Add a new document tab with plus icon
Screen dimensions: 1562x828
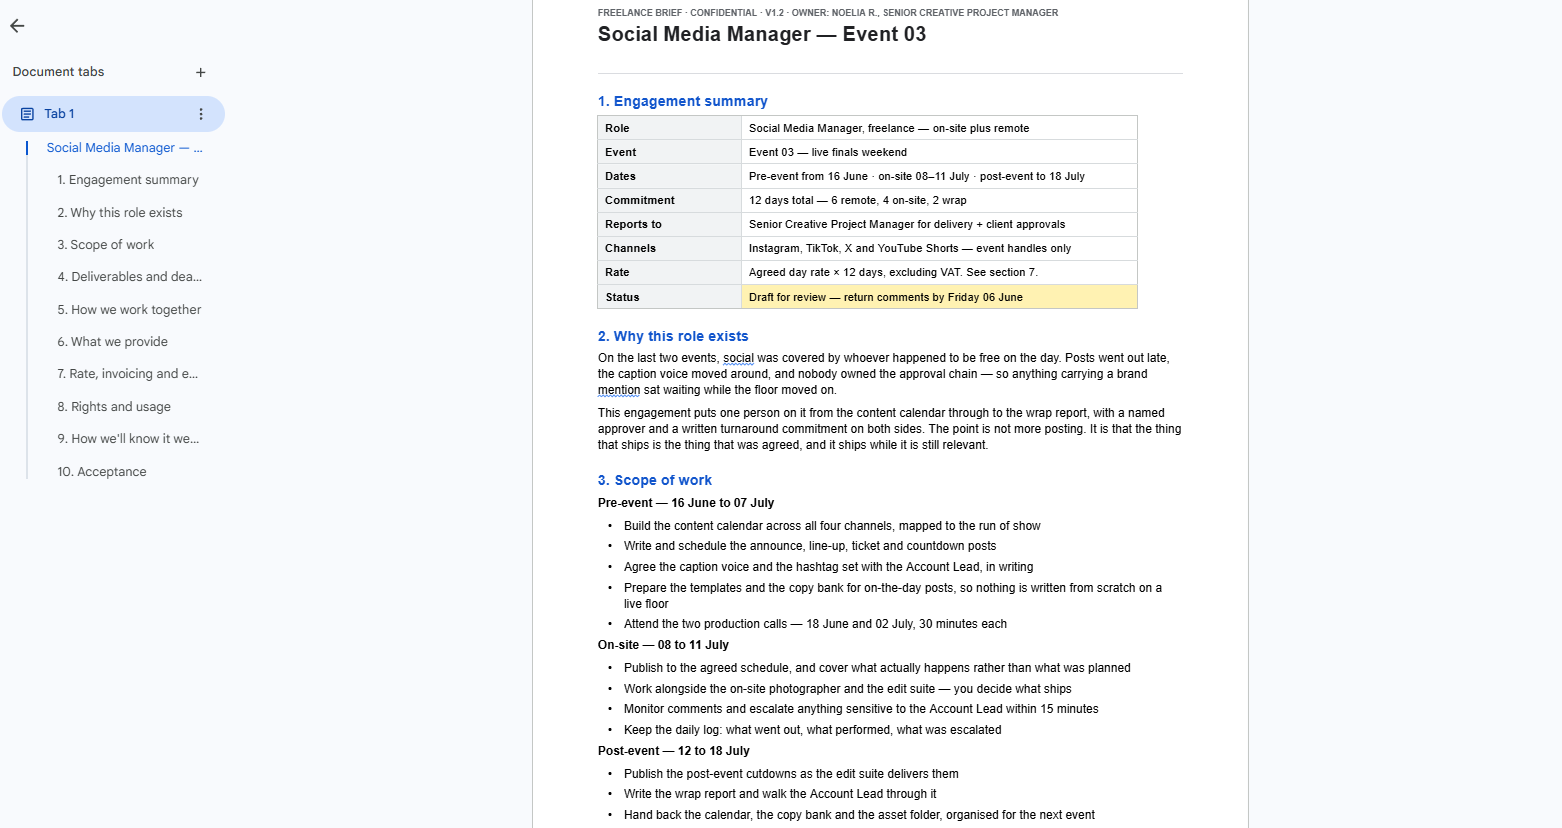(201, 72)
